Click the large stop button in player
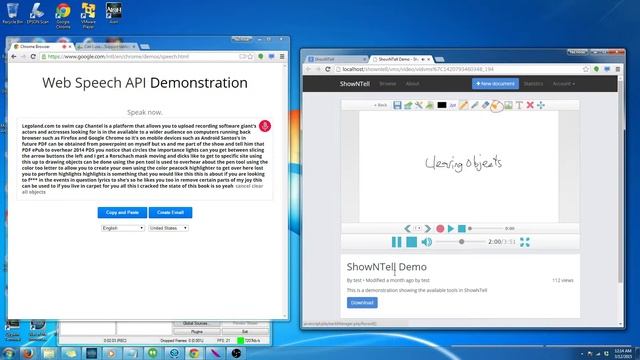Viewport: 640px width, 360px height. pos(411,242)
